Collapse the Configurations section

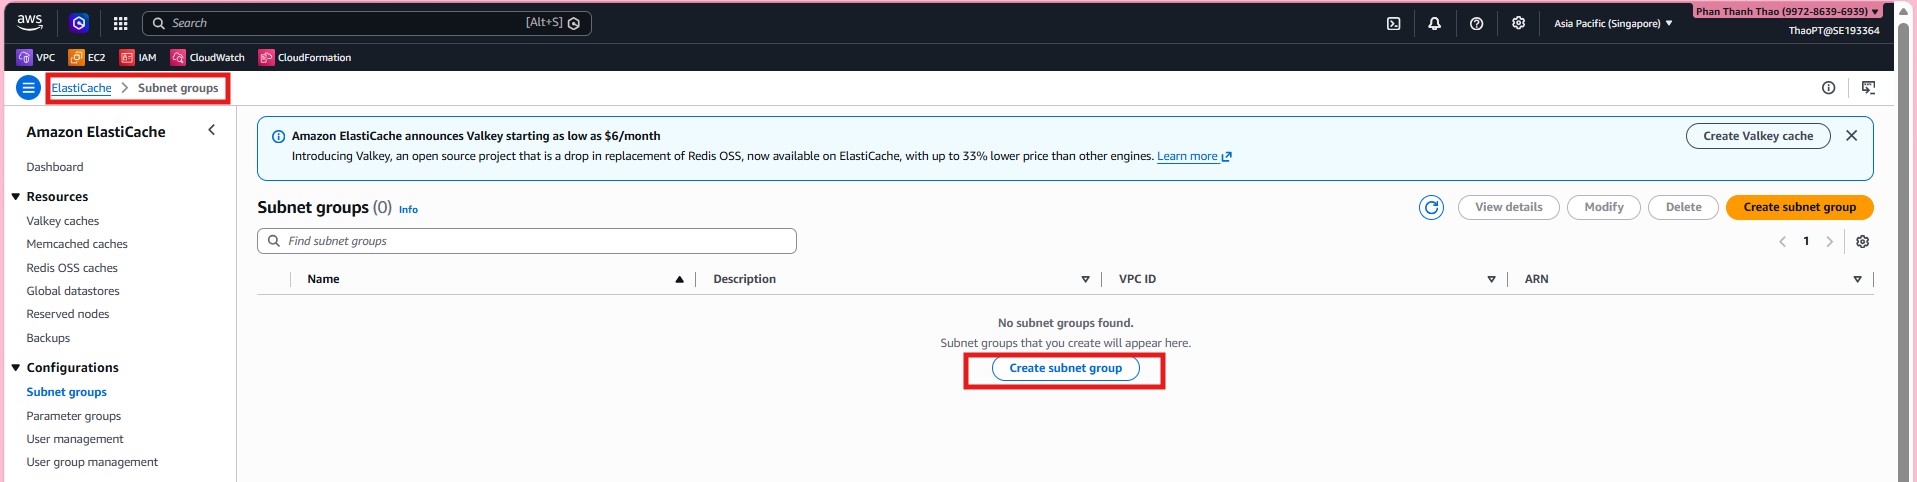(x=16, y=368)
